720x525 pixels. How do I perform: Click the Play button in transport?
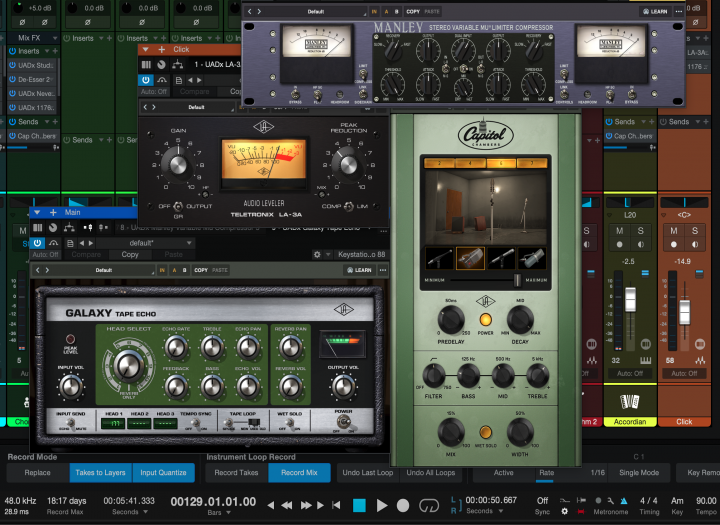[x=382, y=506]
